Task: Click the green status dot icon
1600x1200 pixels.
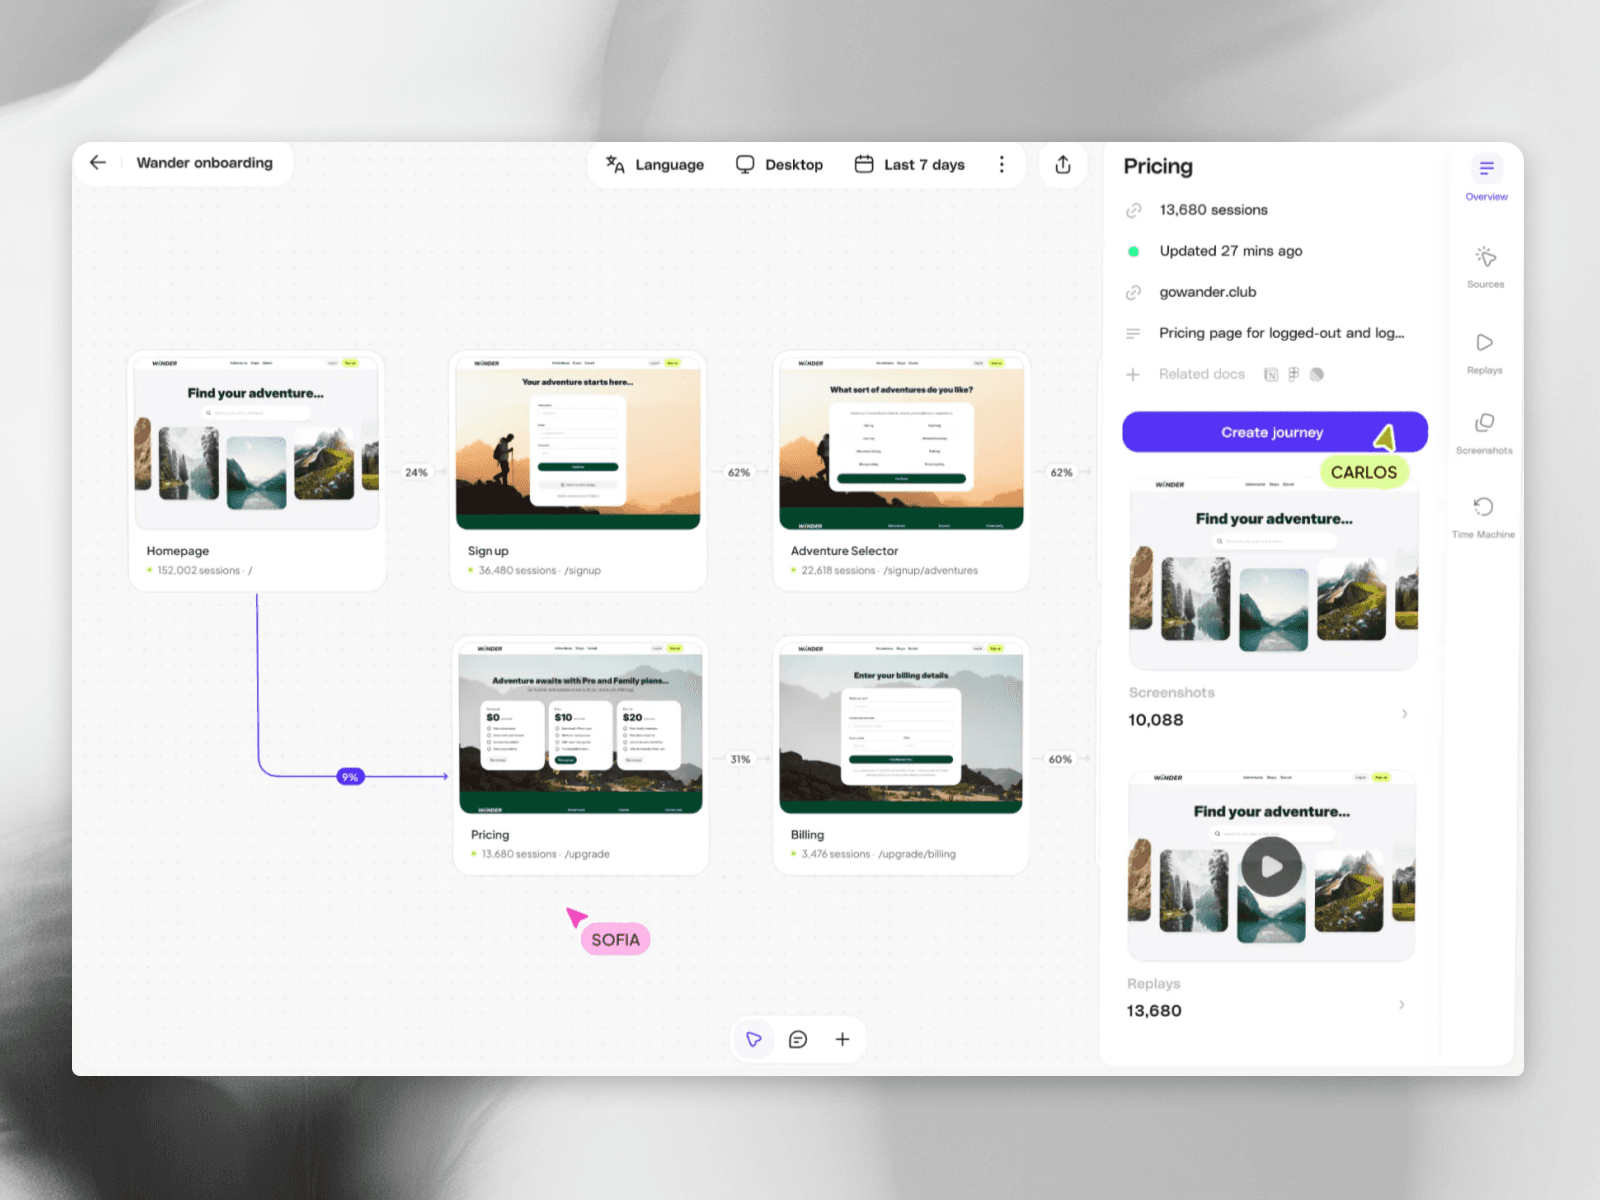Action: [1133, 251]
